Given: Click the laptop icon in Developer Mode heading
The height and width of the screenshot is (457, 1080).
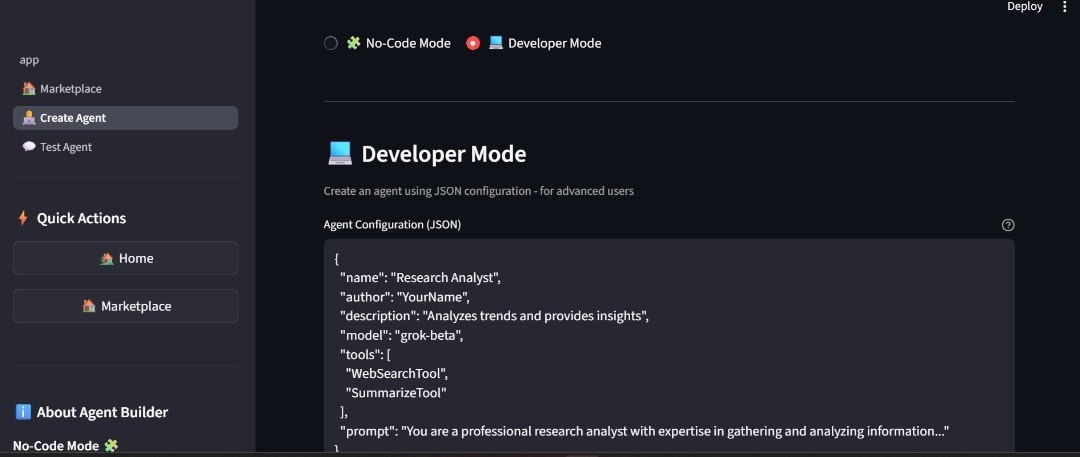Looking at the screenshot, I should (x=340, y=154).
